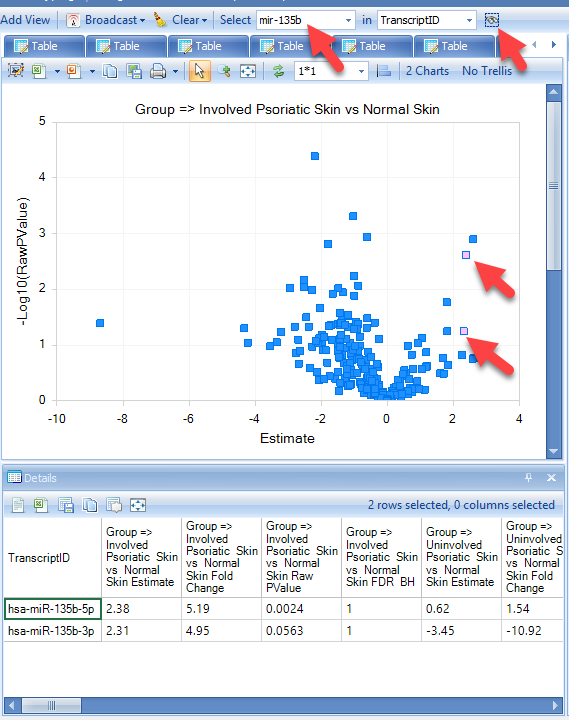569x720 pixels.
Task: Click the 2 Charts button
Action: click(427, 71)
